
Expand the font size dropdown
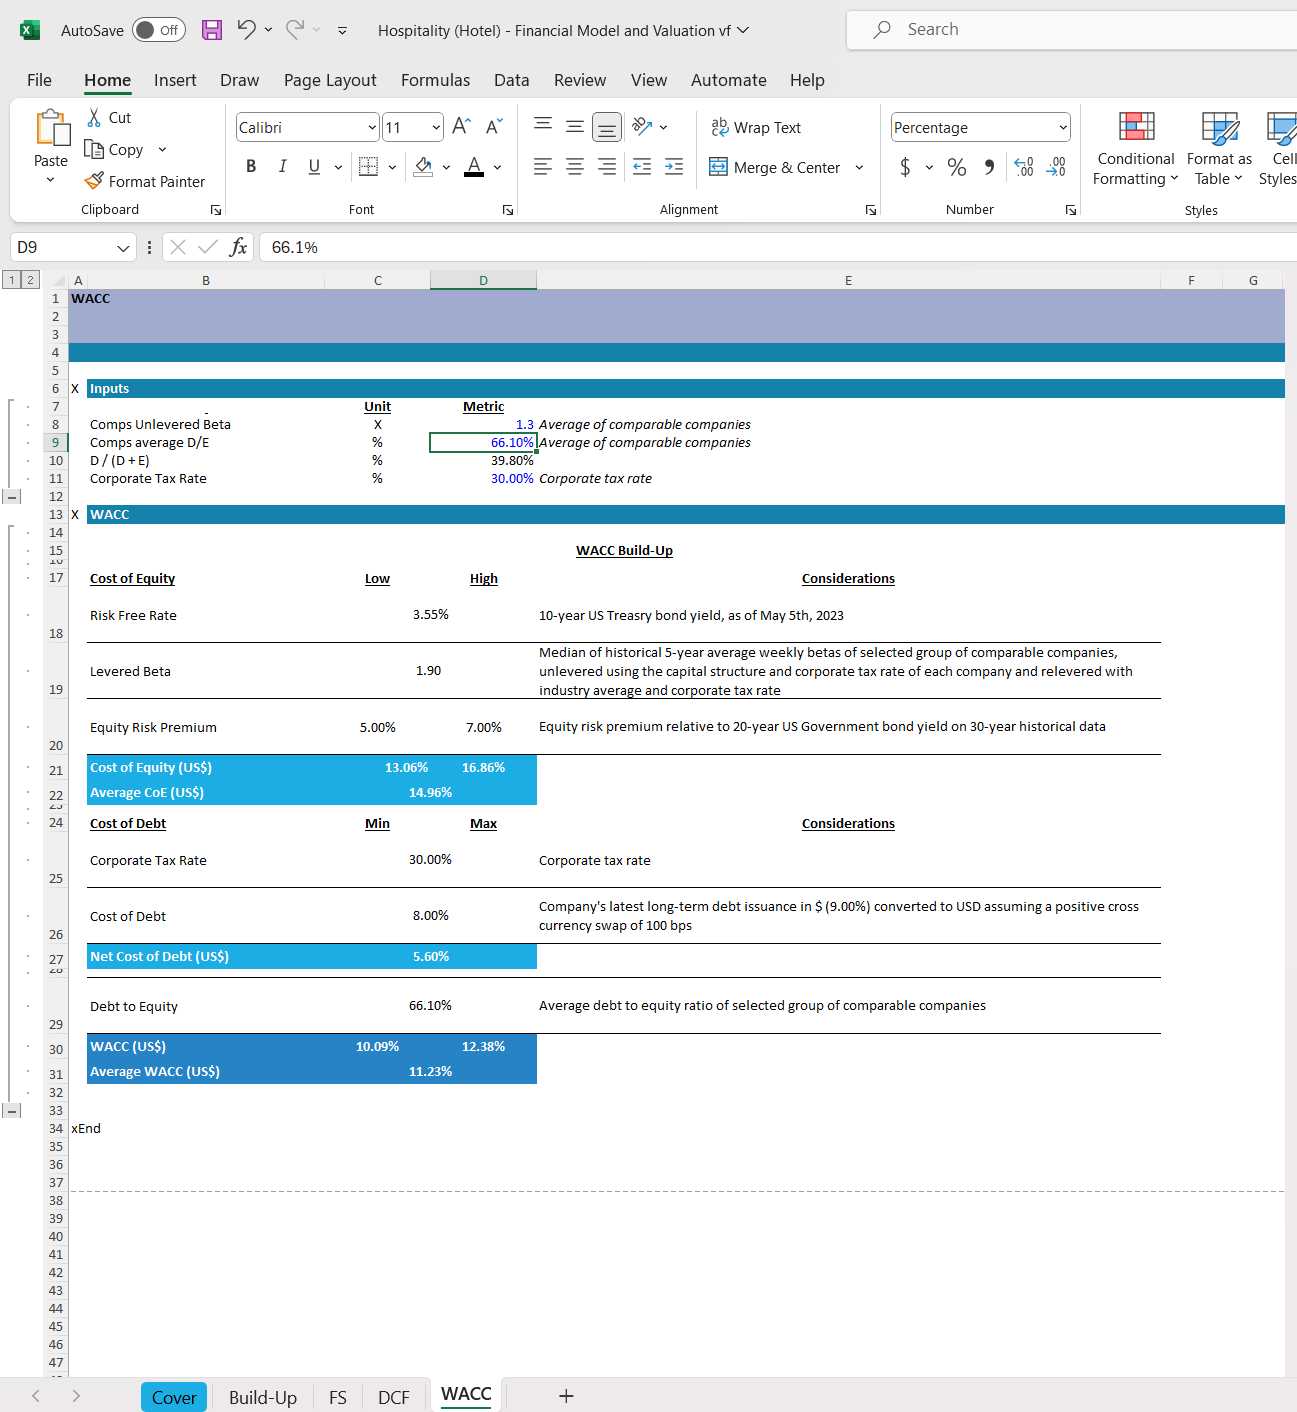point(436,127)
